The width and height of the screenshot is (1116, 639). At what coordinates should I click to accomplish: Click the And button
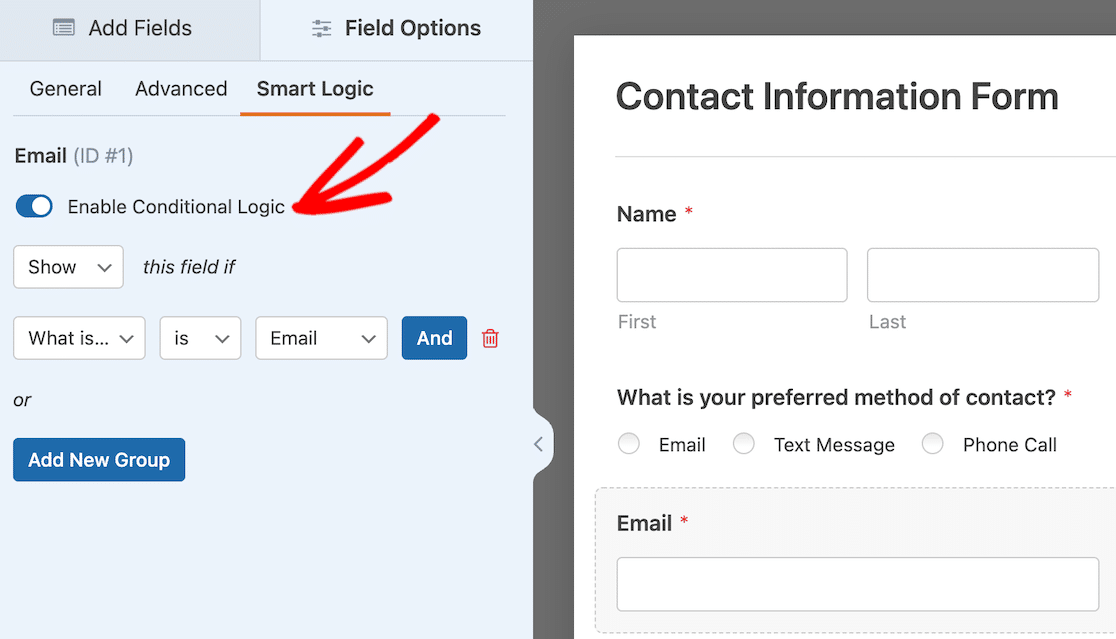click(x=434, y=338)
